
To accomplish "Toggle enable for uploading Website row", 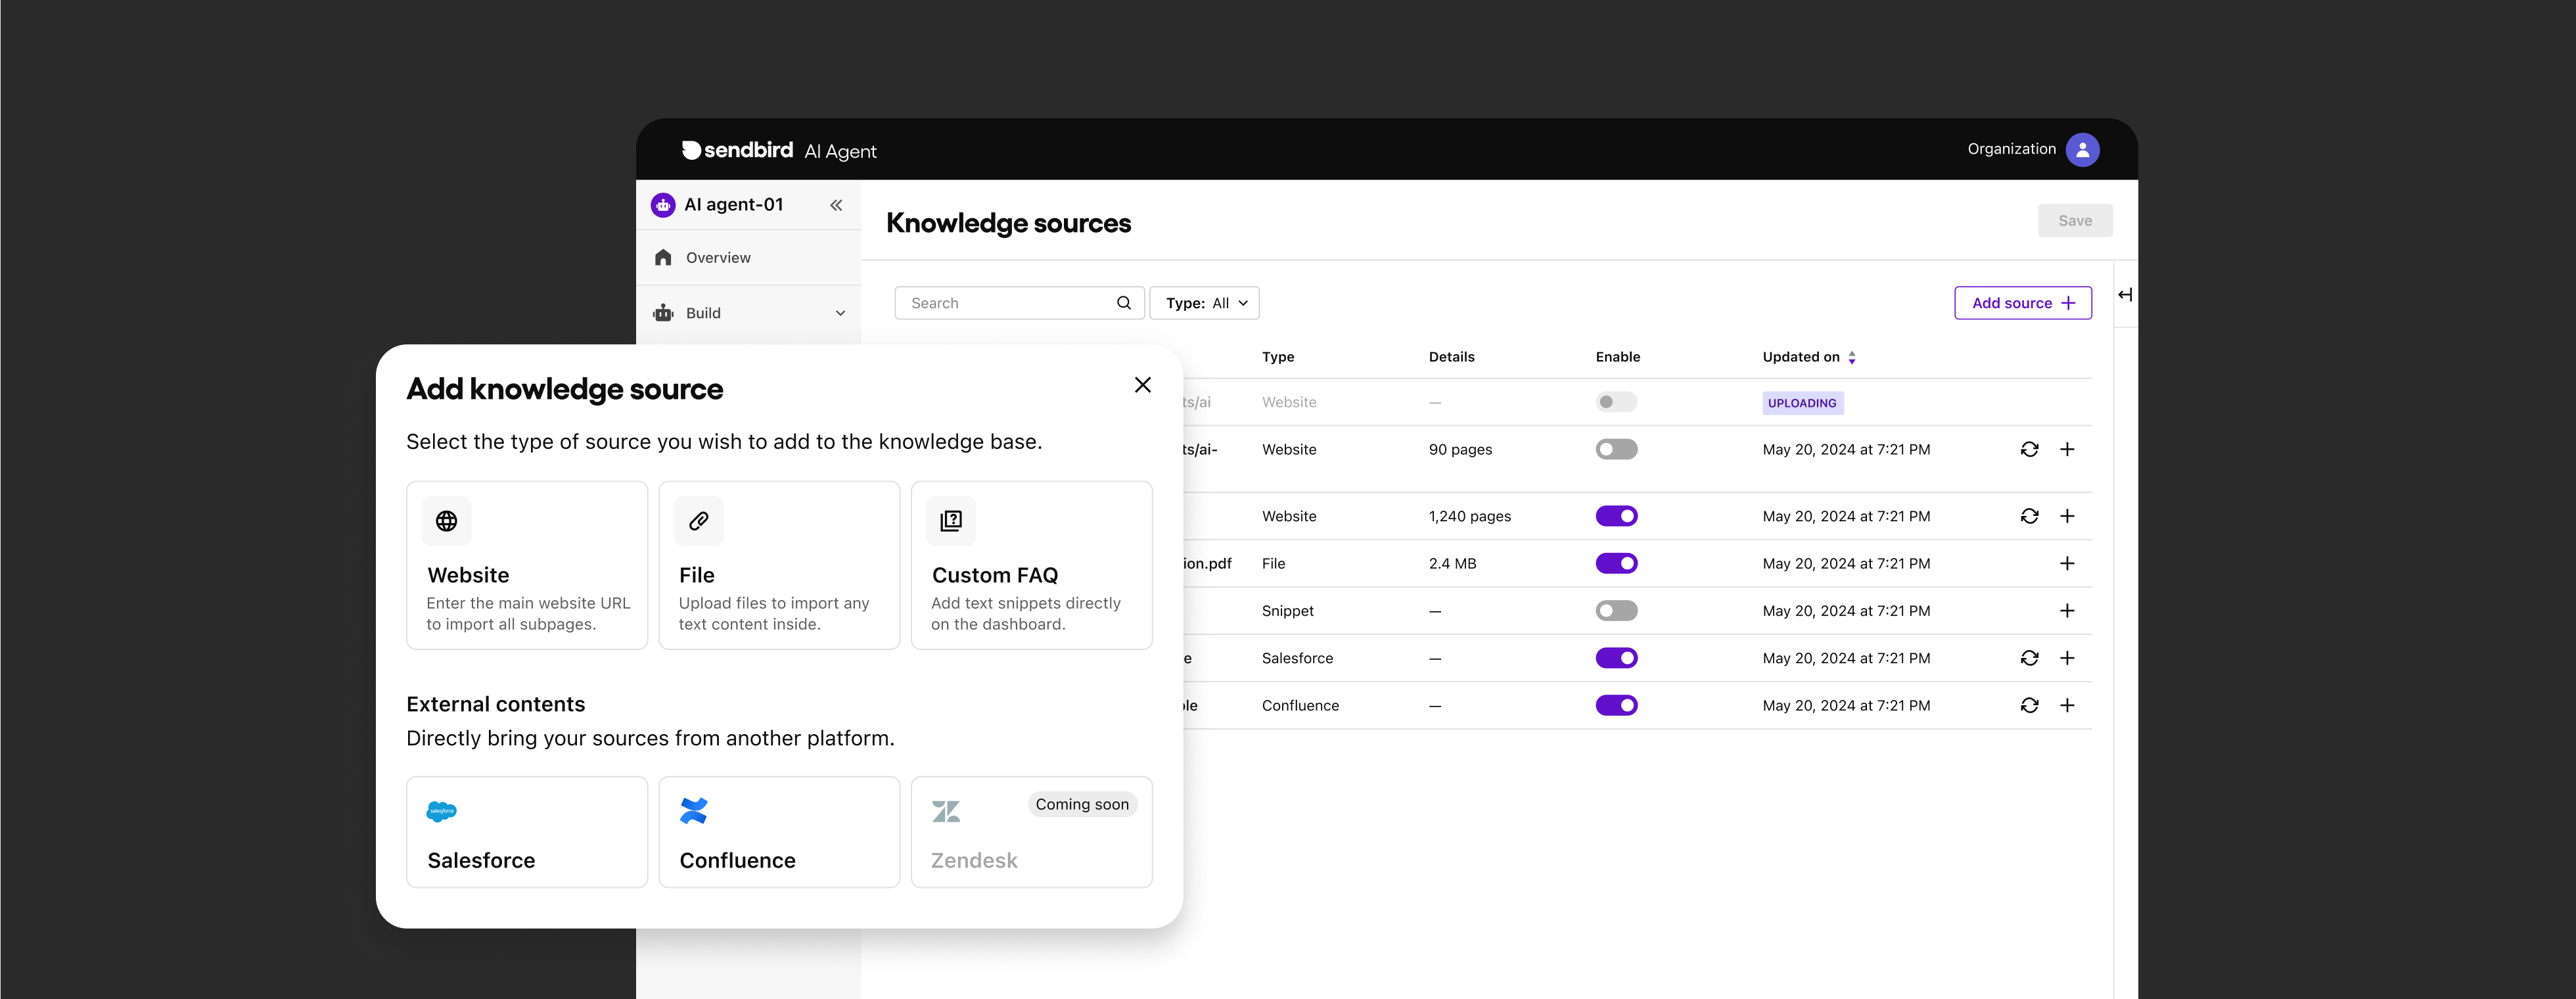I will tap(1616, 402).
